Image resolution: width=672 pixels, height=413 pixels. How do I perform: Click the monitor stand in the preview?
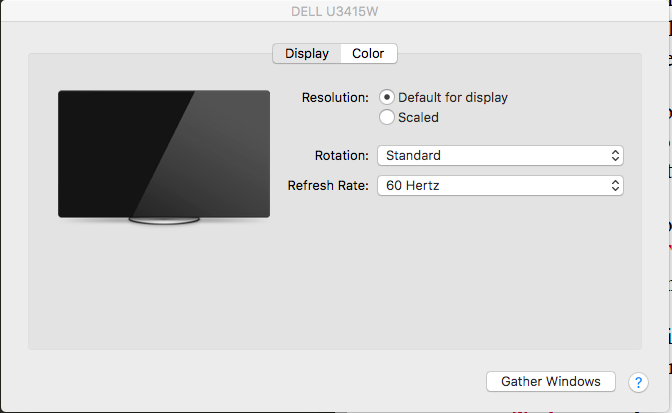click(164, 221)
